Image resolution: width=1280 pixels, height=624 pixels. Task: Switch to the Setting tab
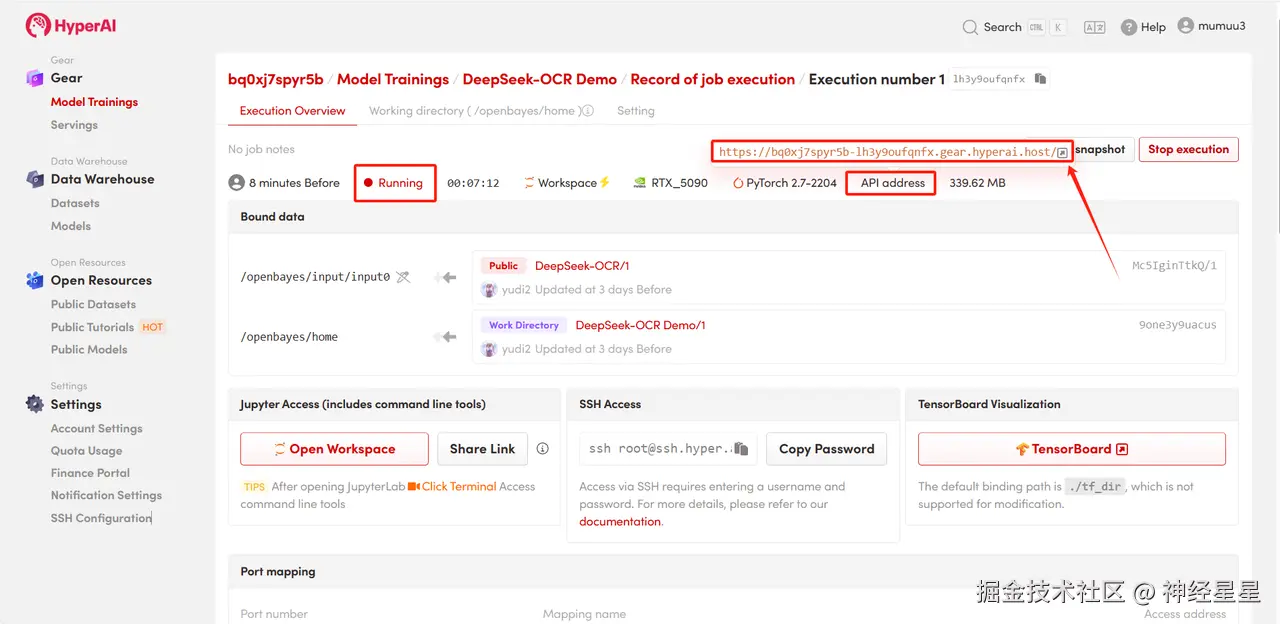click(635, 111)
